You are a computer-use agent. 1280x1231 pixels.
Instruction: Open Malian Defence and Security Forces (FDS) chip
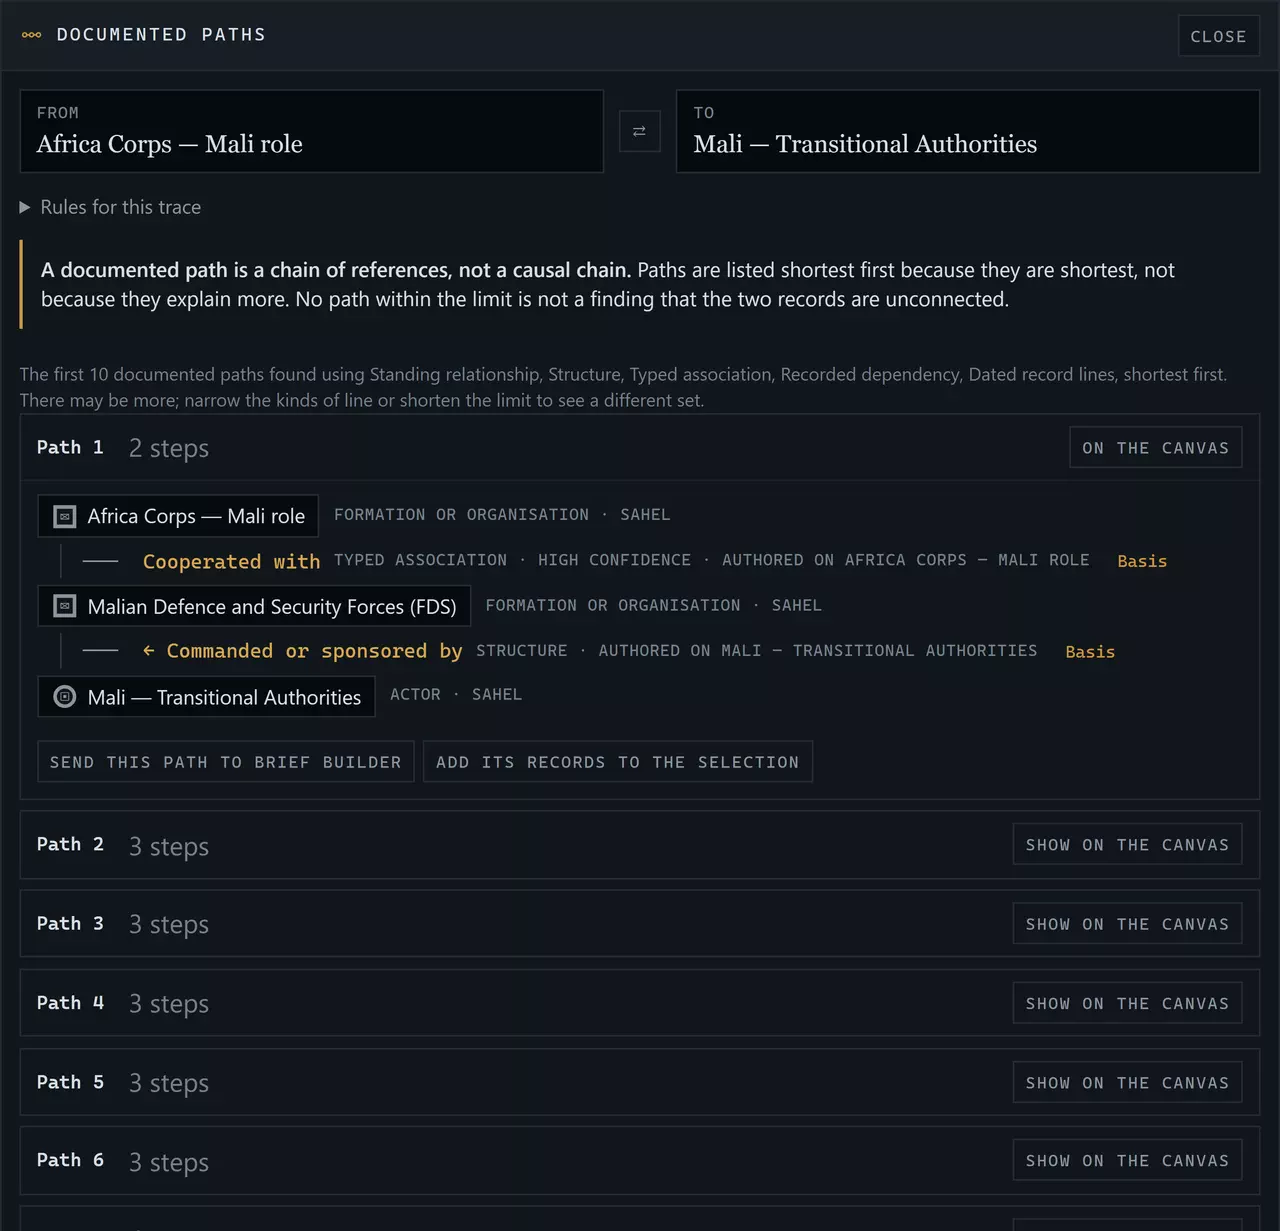254,606
